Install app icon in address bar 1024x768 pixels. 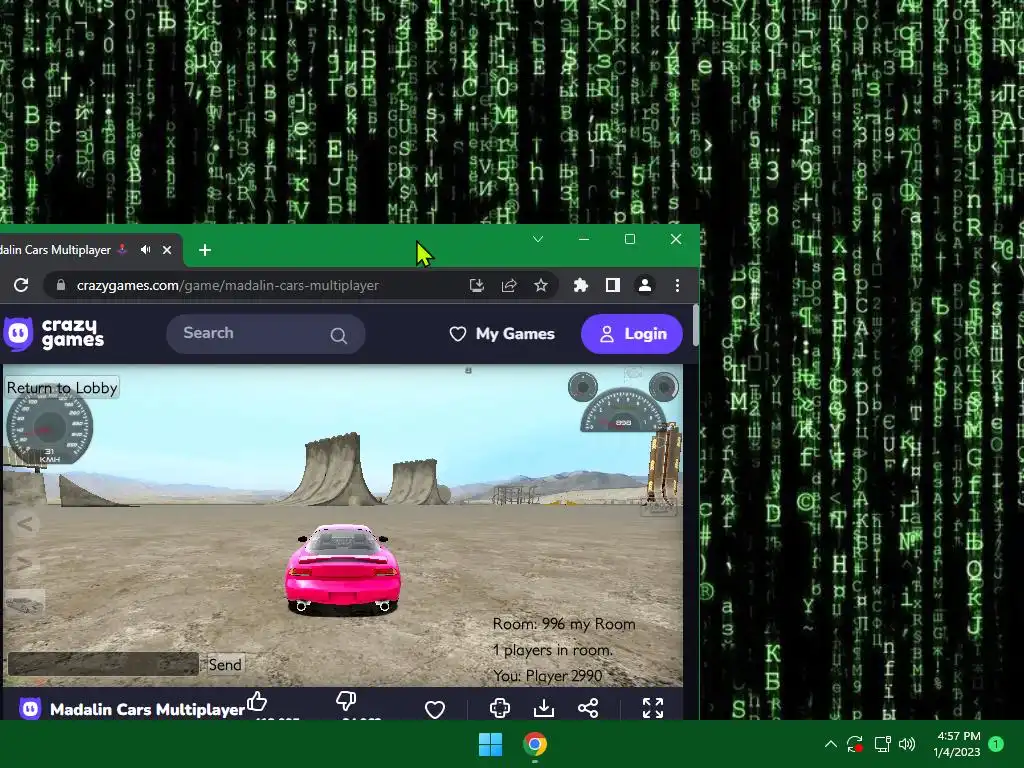point(477,285)
